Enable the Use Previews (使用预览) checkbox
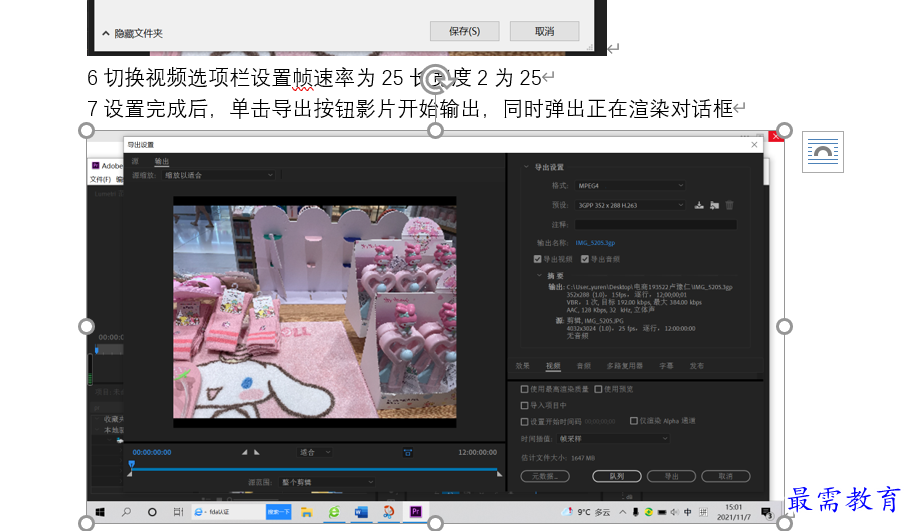This screenshot has height=531, width=909. pyautogui.click(x=598, y=389)
